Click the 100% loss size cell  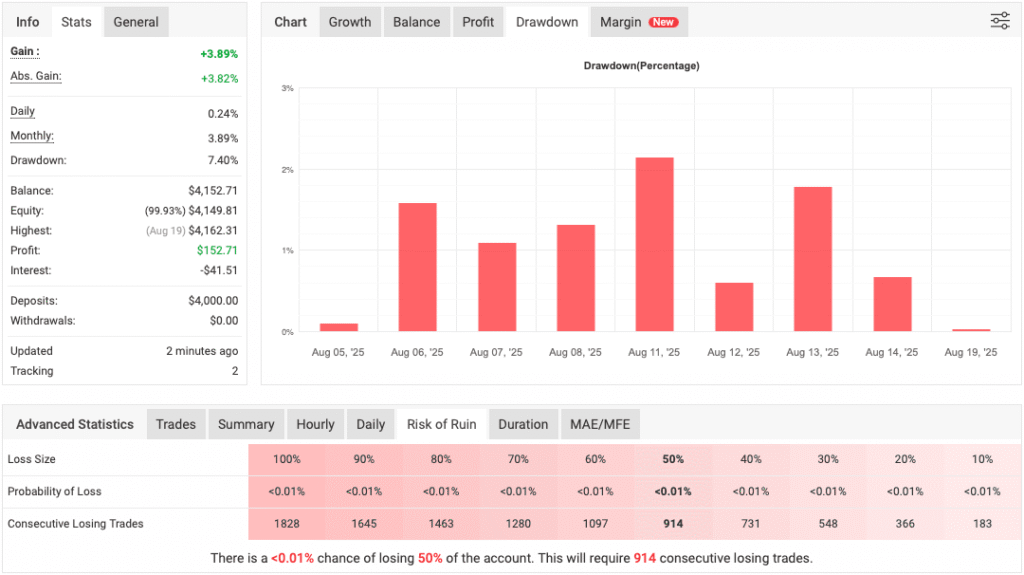[287, 459]
